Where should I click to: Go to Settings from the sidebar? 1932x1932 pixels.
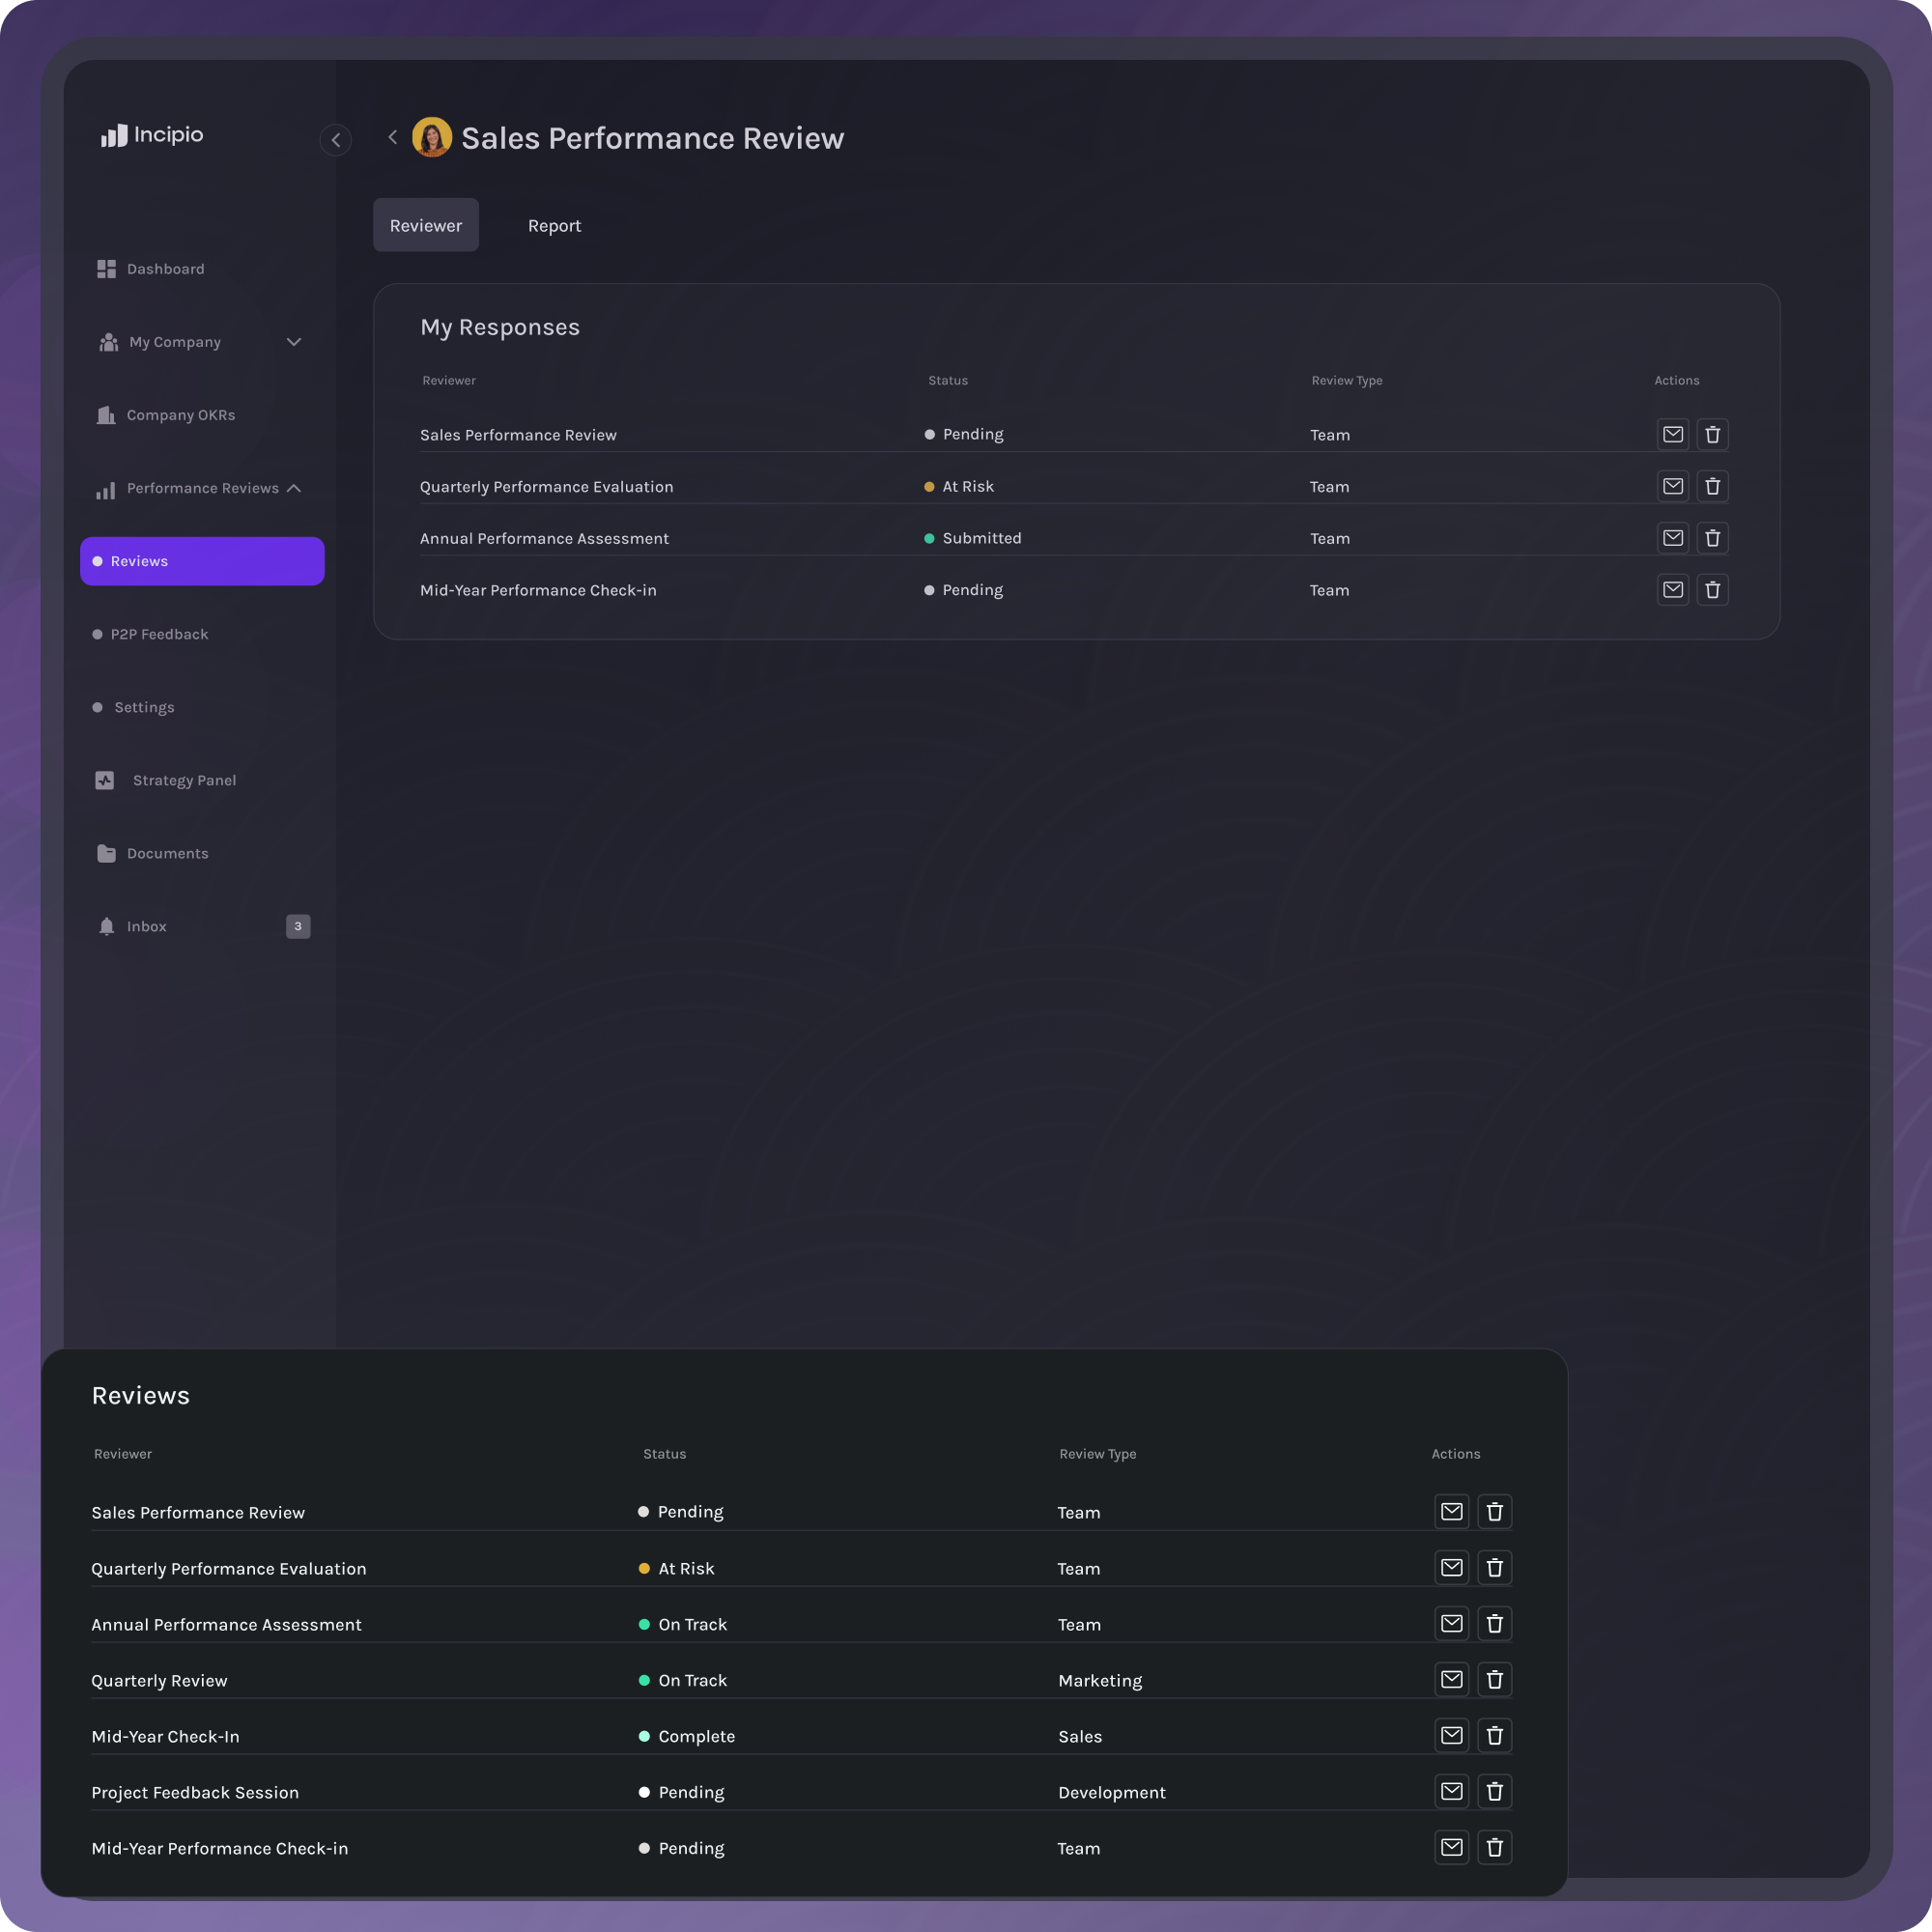[x=144, y=706]
